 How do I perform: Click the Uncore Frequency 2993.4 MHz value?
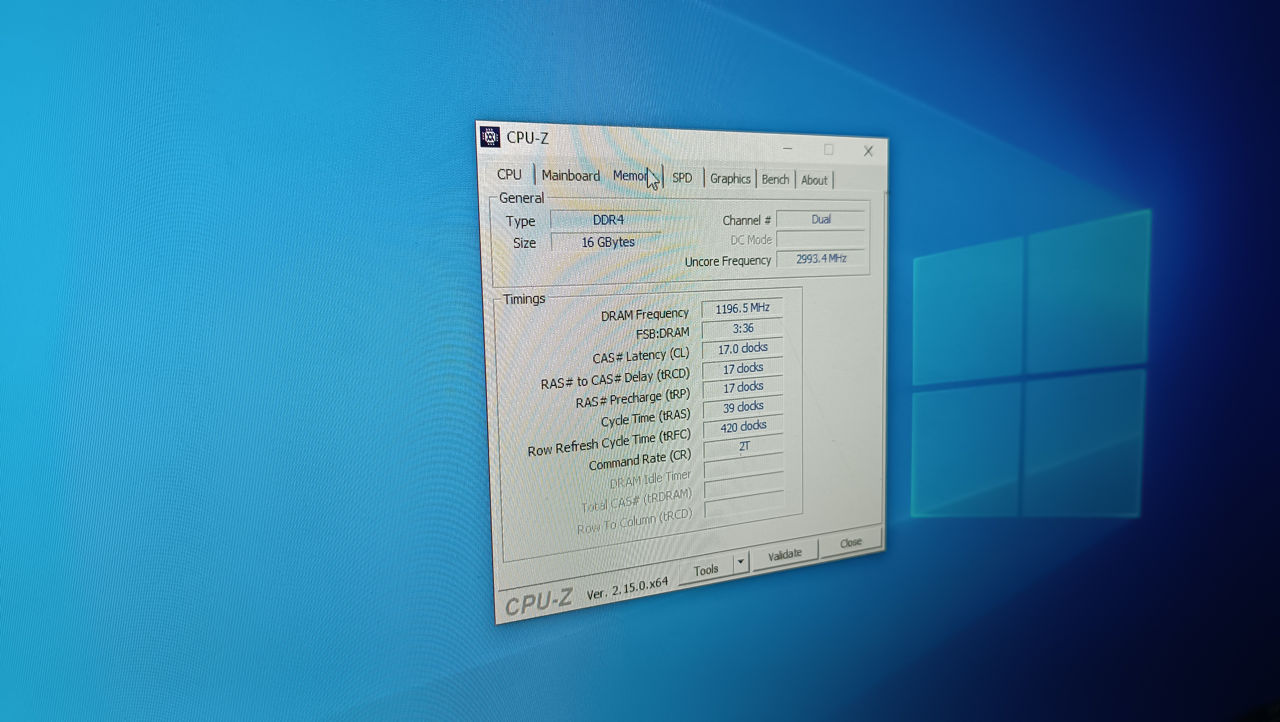(x=821, y=259)
